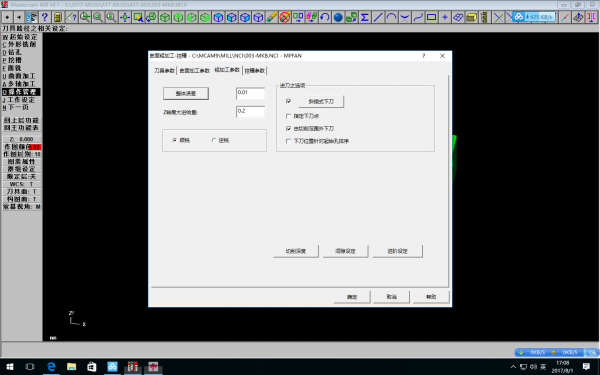Select the Zoom window magnifier tool

85,17
